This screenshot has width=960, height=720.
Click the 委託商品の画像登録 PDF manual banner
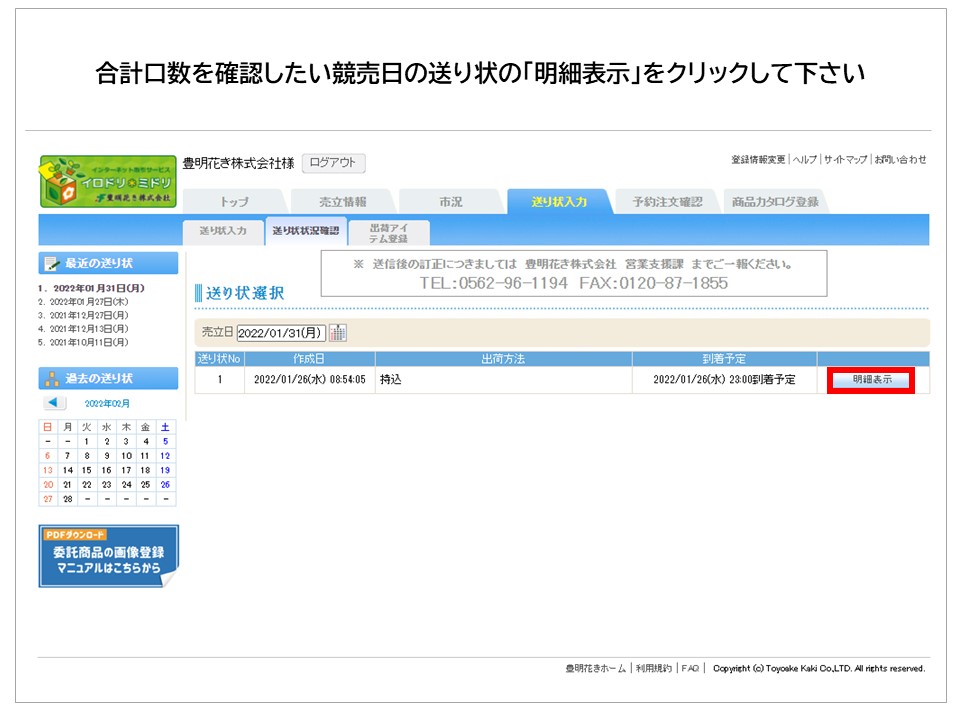click(x=108, y=556)
